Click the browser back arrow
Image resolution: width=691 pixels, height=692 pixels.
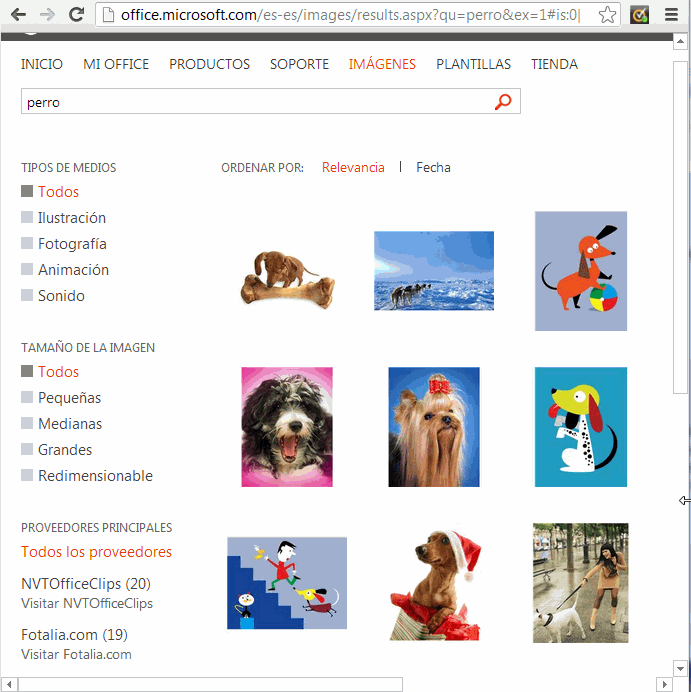point(17,15)
